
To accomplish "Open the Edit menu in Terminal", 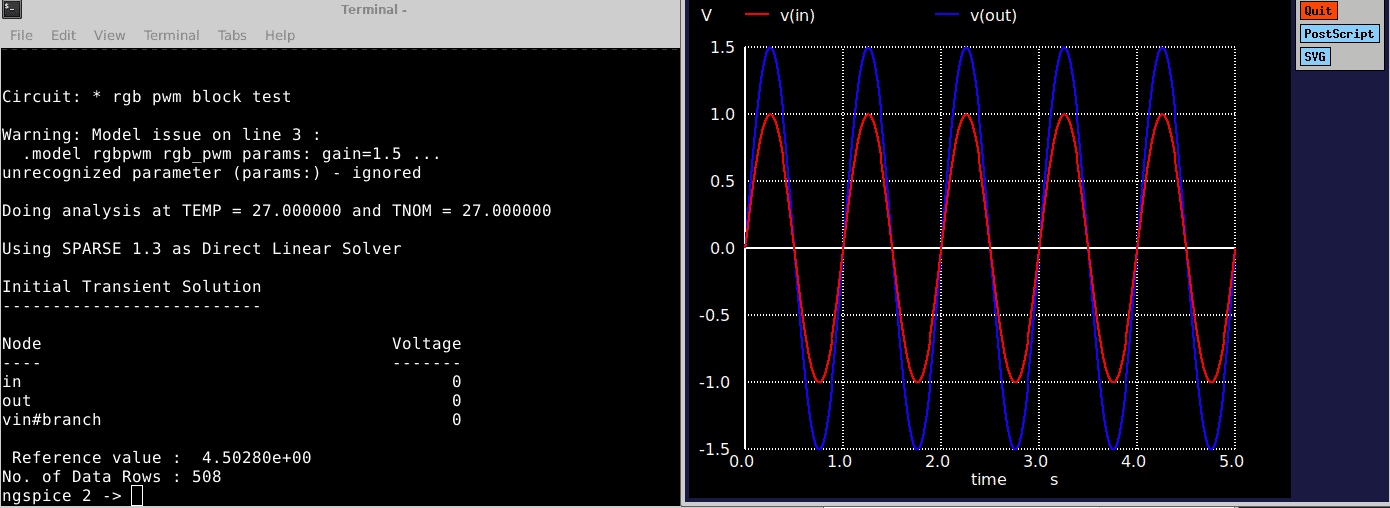I will (x=63, y=35).
